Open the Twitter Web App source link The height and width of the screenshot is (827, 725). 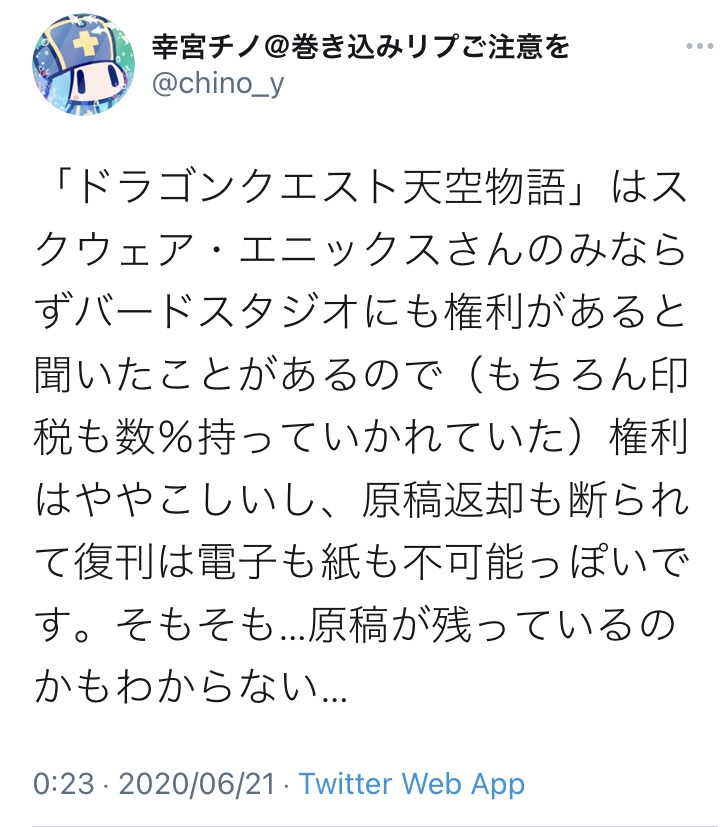(411, 784)
